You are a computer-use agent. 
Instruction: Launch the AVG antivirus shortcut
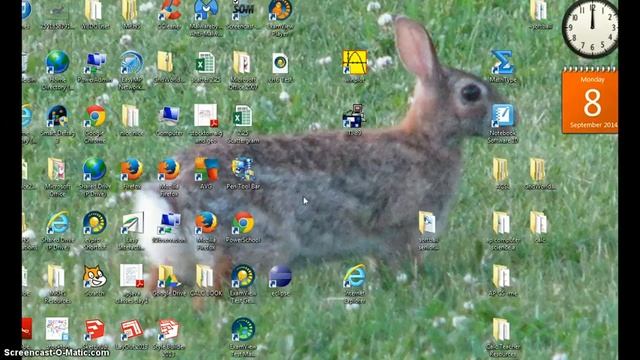point(206,170)
